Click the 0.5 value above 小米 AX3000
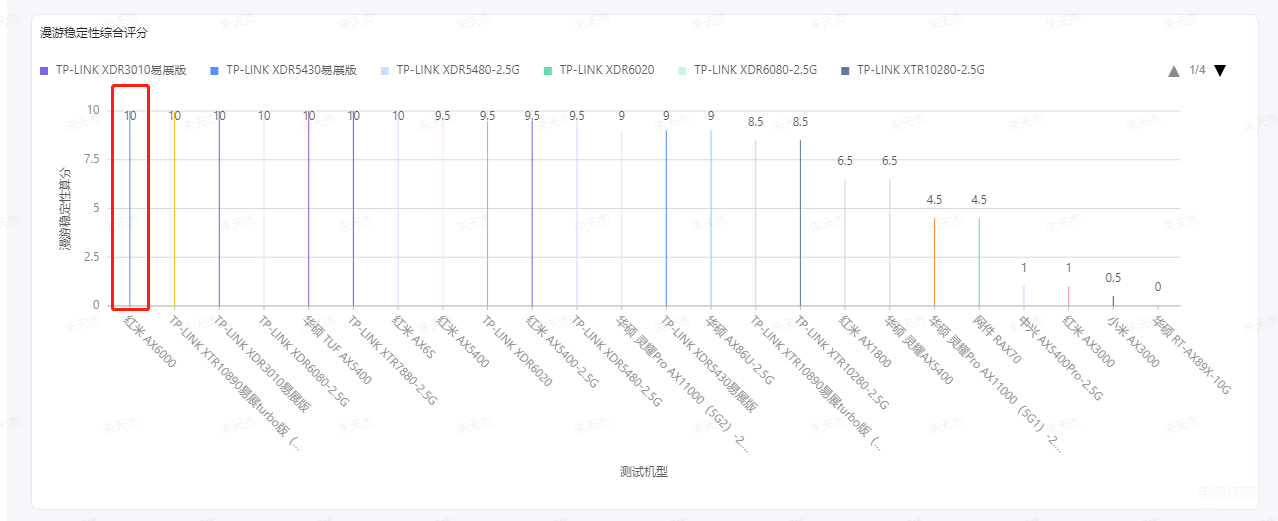This screenshot has width=1278, height=521. [x=1113, y=278]
